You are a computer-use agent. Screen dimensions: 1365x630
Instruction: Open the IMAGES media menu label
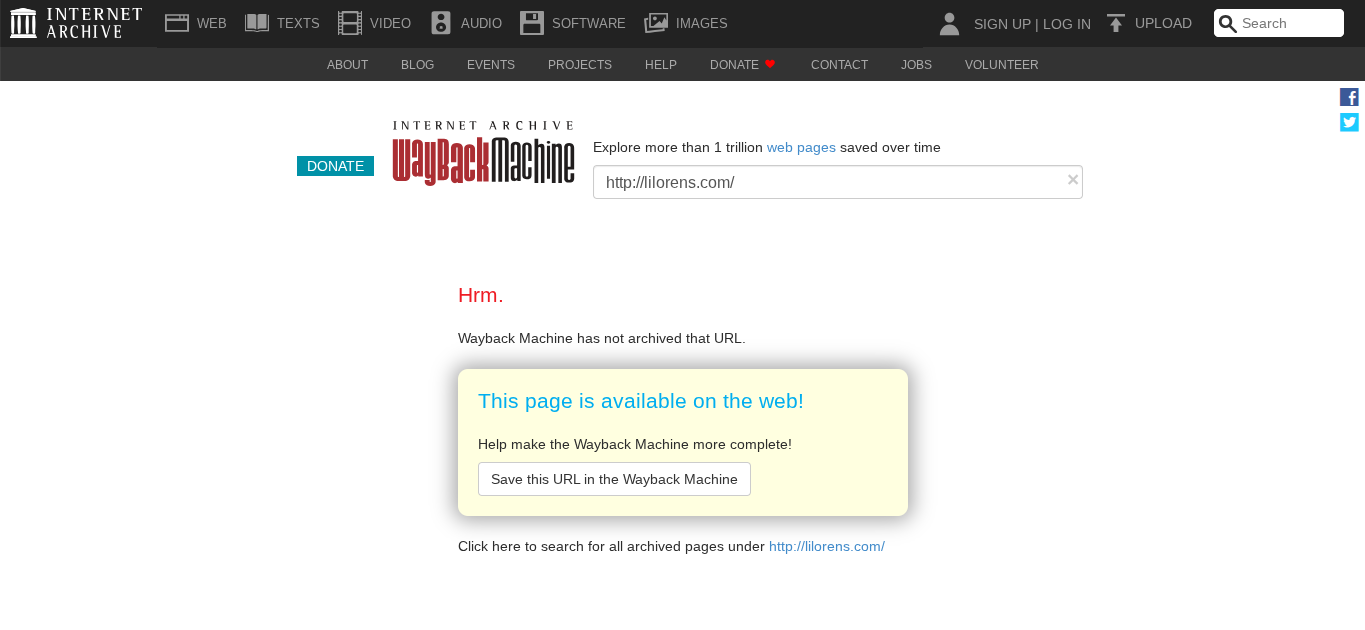(702, 23)
